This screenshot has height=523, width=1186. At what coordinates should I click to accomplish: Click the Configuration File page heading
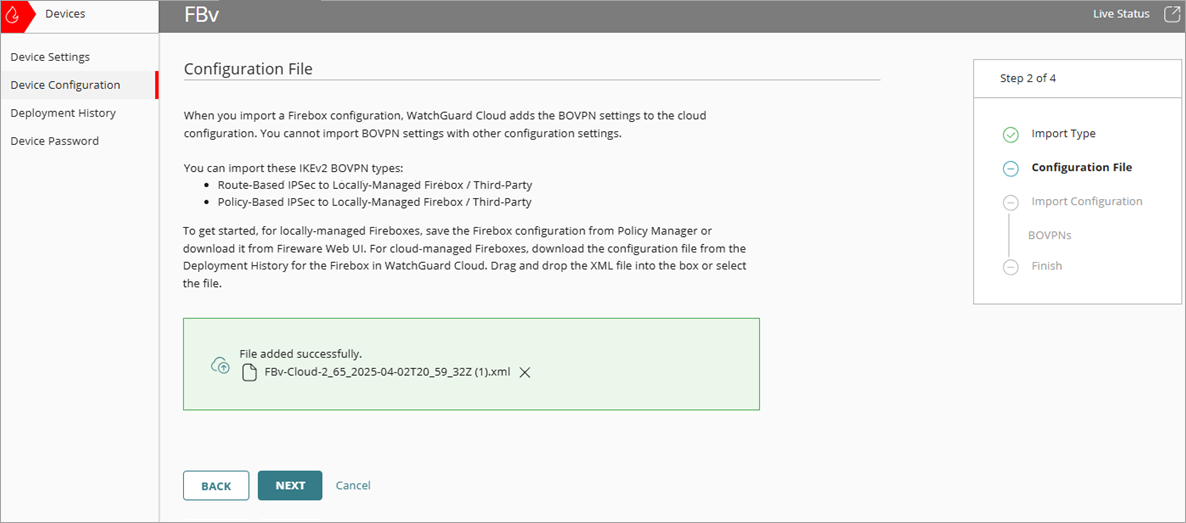coord(248,68)
